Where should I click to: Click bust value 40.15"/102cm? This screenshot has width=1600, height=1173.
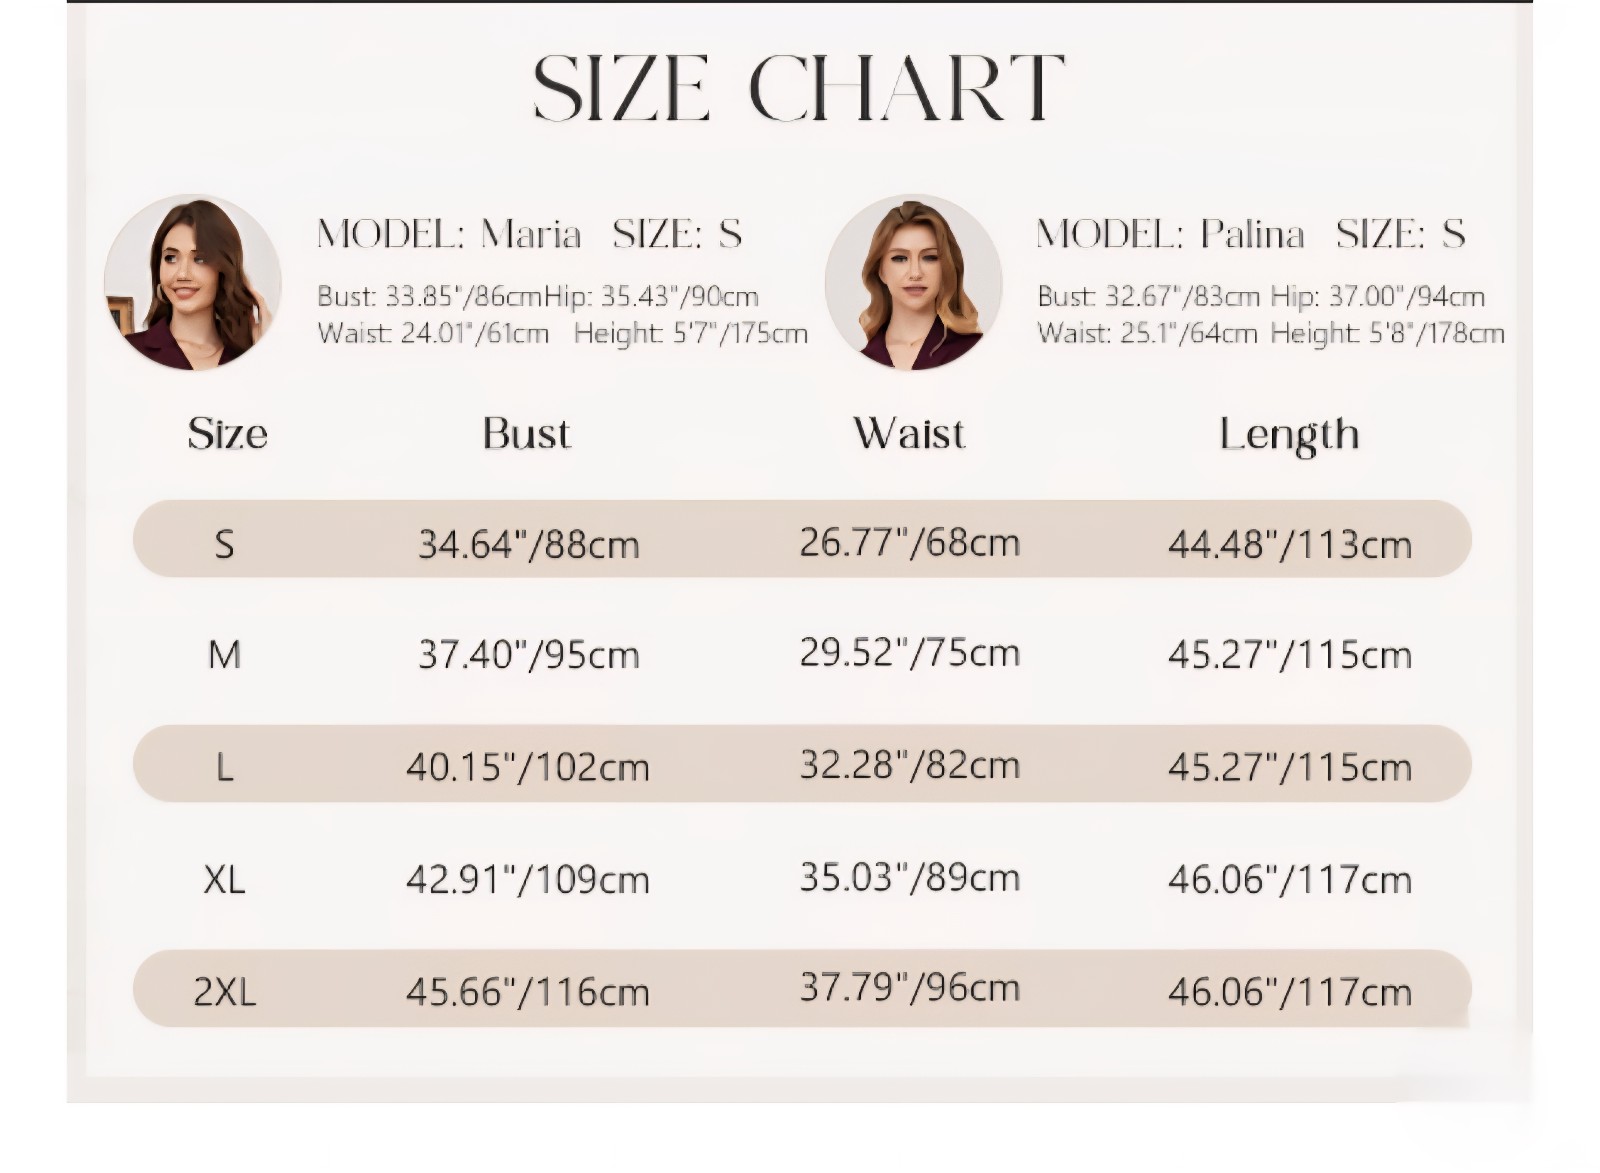[528, 767]
